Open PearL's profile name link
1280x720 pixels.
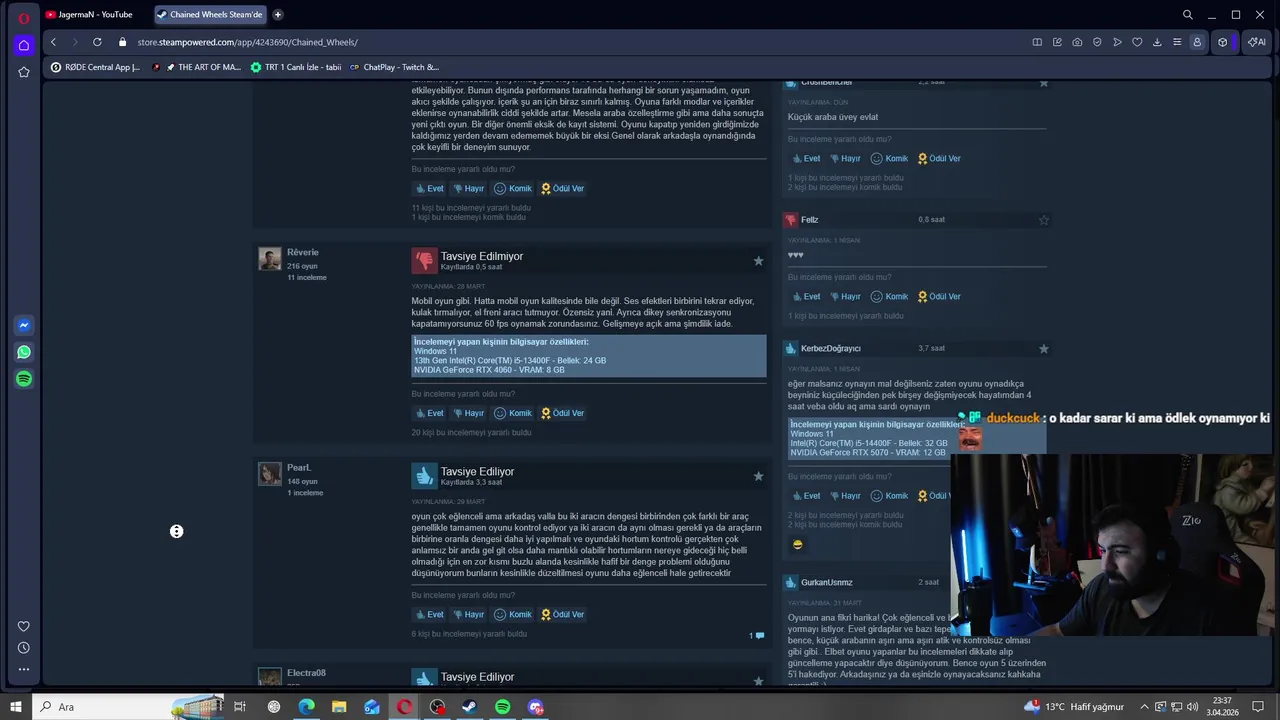coord(299,467)
